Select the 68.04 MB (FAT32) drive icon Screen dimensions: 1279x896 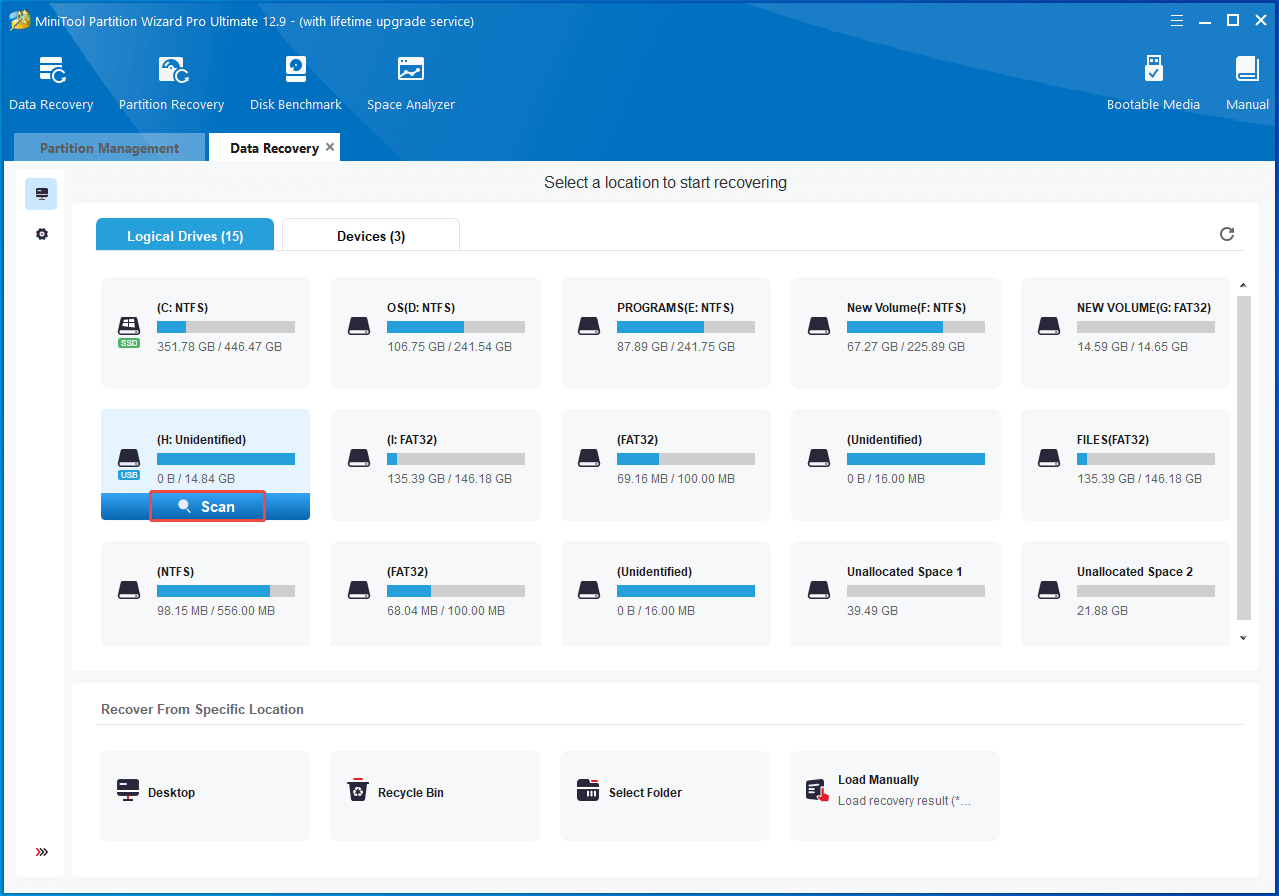(359, 590)
